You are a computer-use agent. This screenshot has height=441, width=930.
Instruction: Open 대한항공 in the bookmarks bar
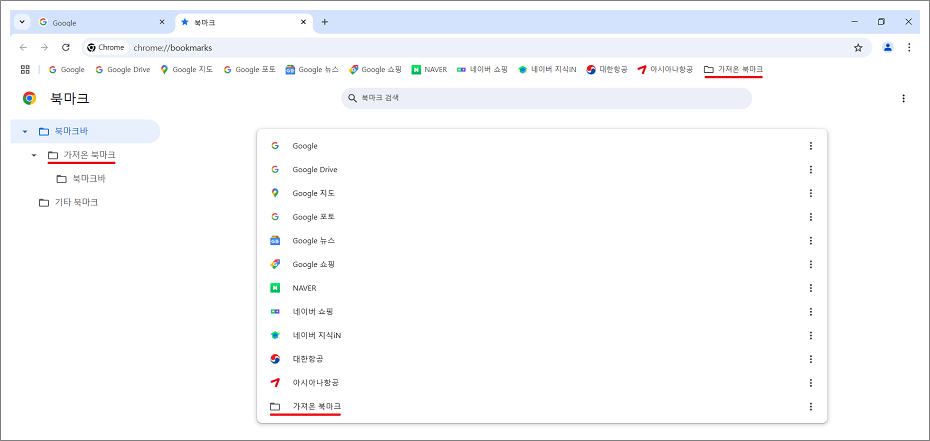607,69
